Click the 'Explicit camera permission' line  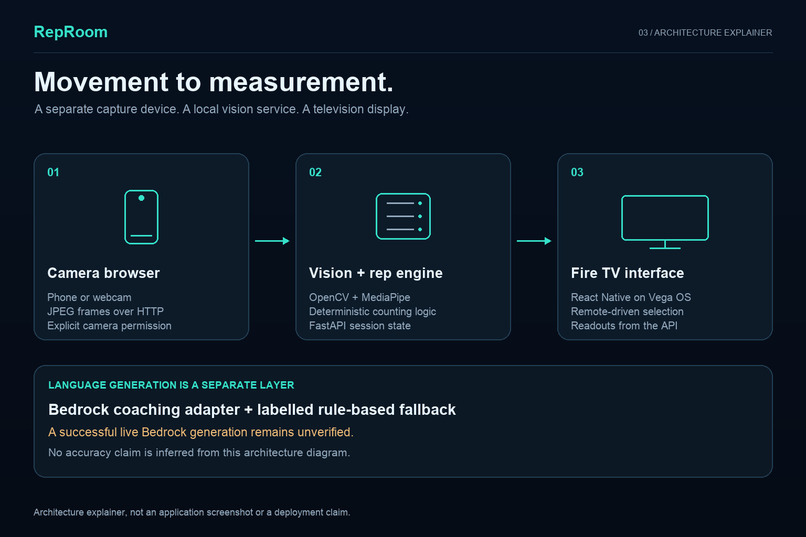109,326
